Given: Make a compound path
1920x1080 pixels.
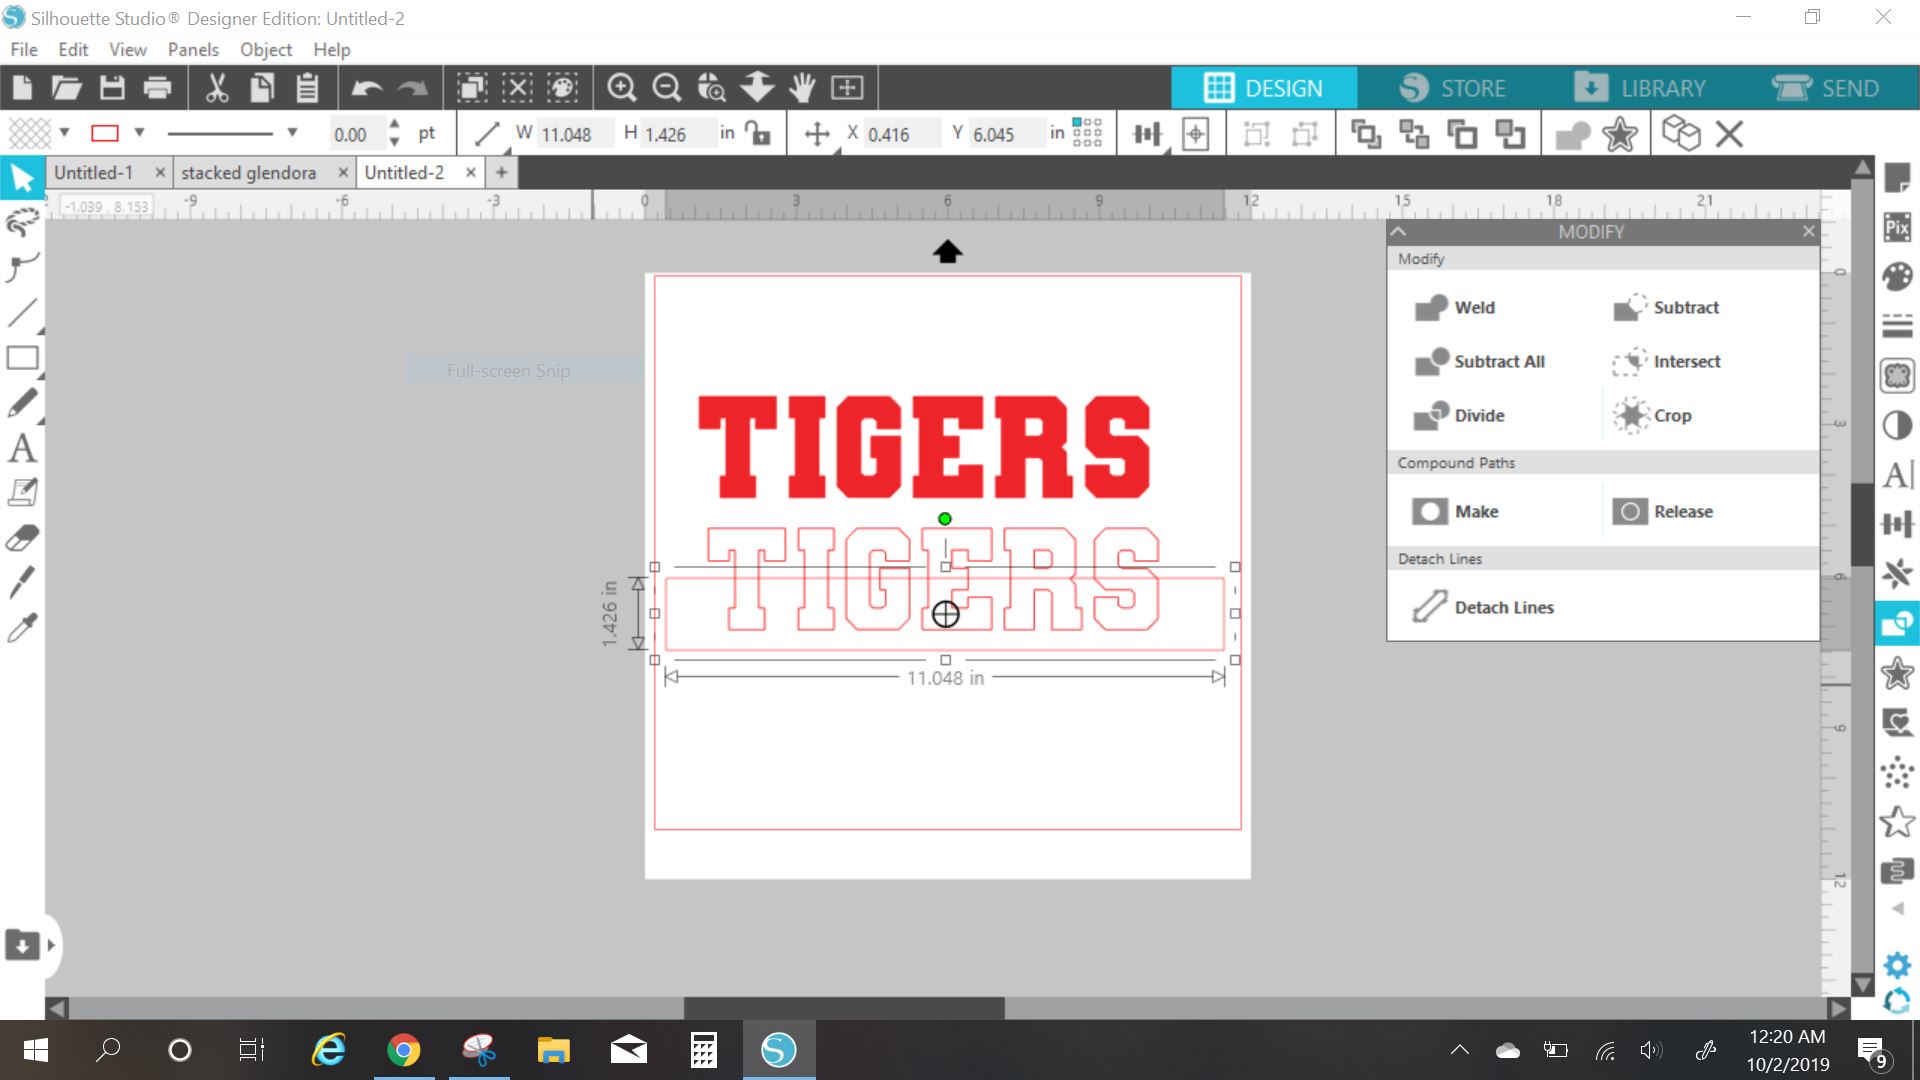Looking at the screenshot, I should [x=1455, y=511].
